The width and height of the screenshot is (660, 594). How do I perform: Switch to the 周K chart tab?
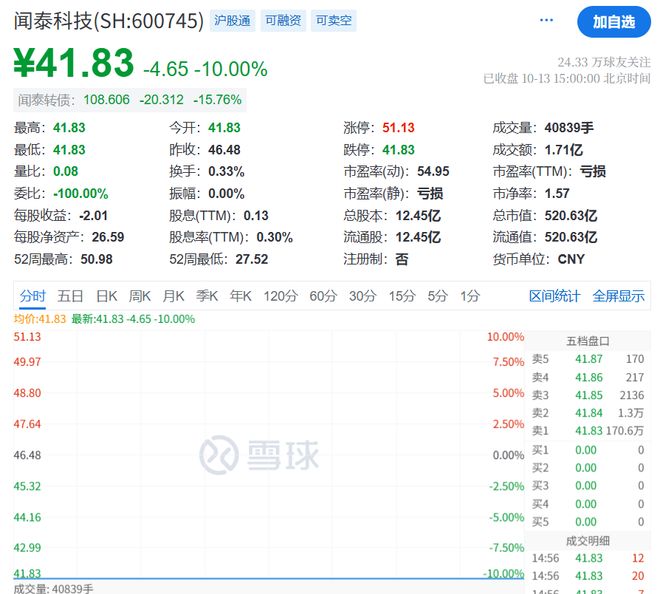[140, 296]
